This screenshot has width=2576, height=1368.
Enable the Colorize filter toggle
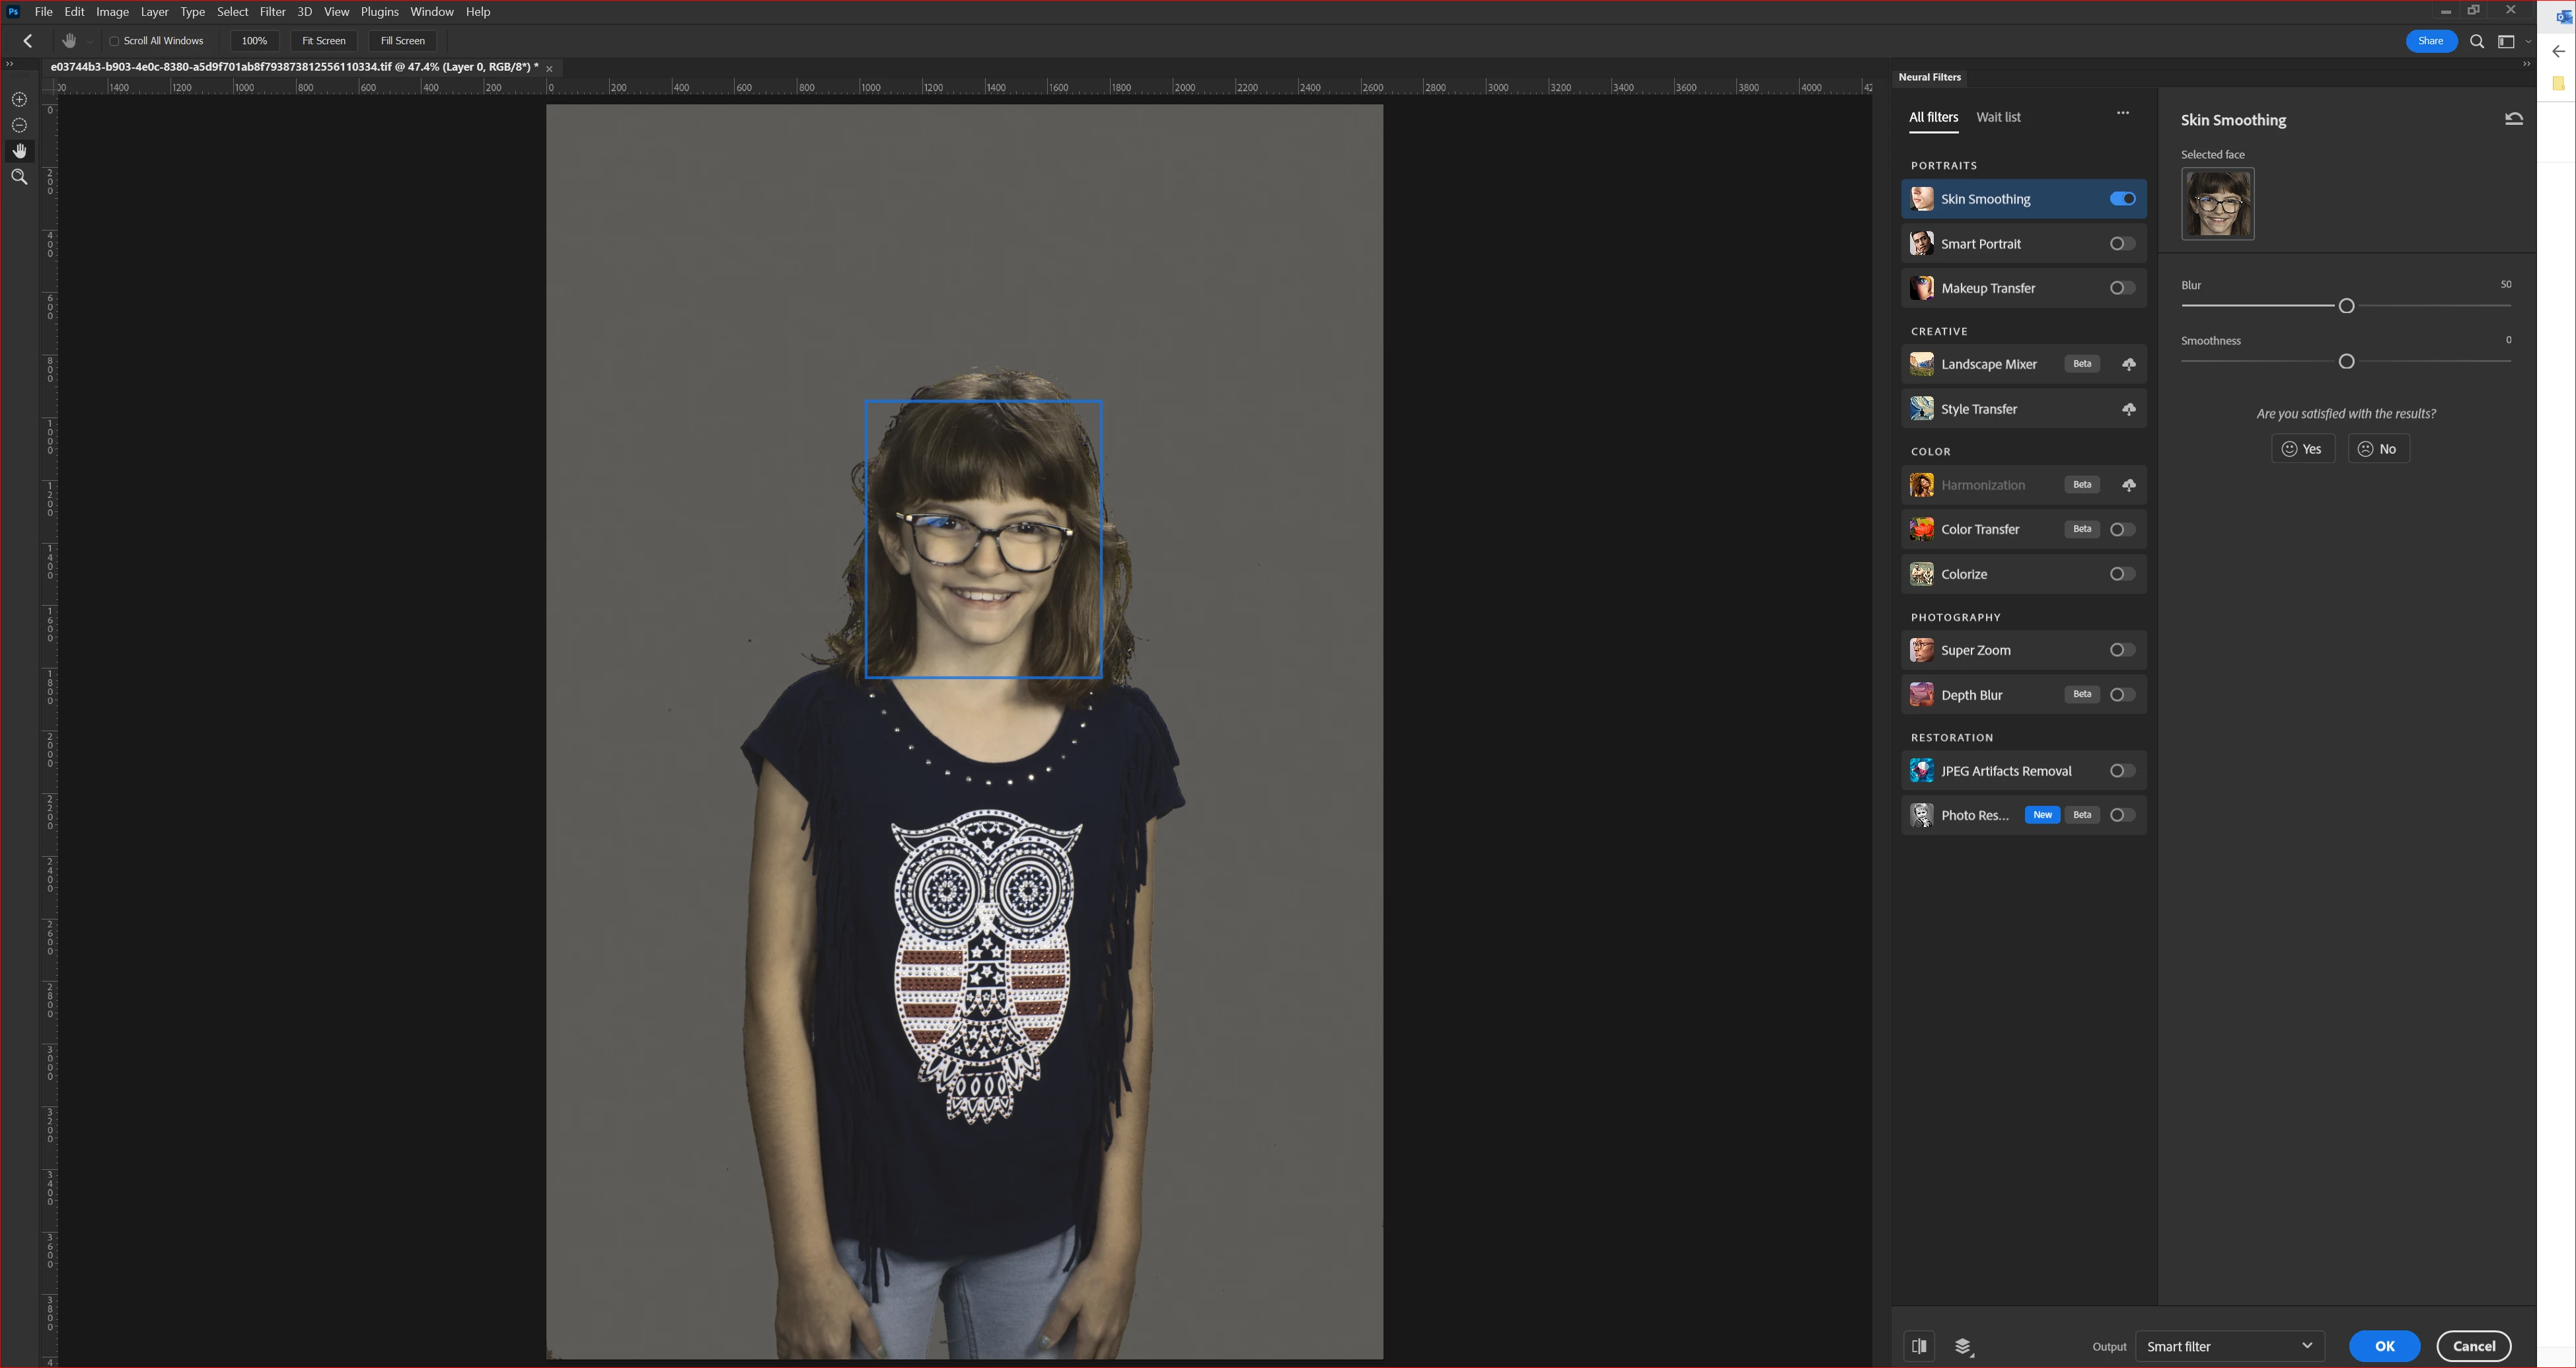2122,574
